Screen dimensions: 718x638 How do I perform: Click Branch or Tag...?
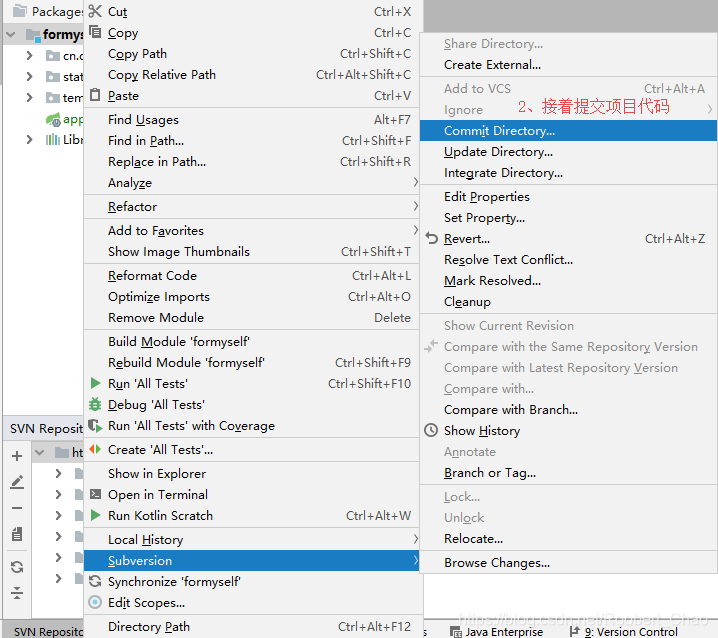coord(568,473)
